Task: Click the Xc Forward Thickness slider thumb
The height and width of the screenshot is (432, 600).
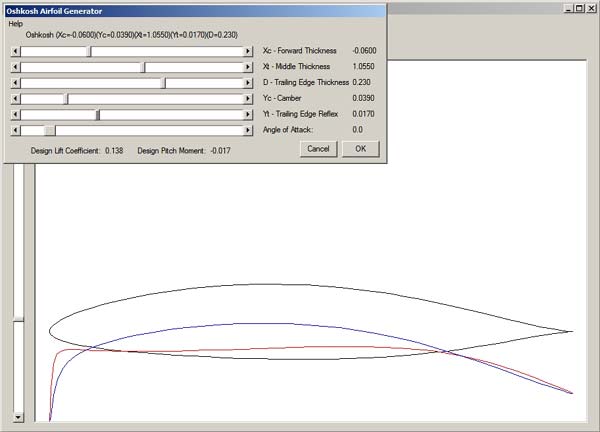Action: pos(89,51)
